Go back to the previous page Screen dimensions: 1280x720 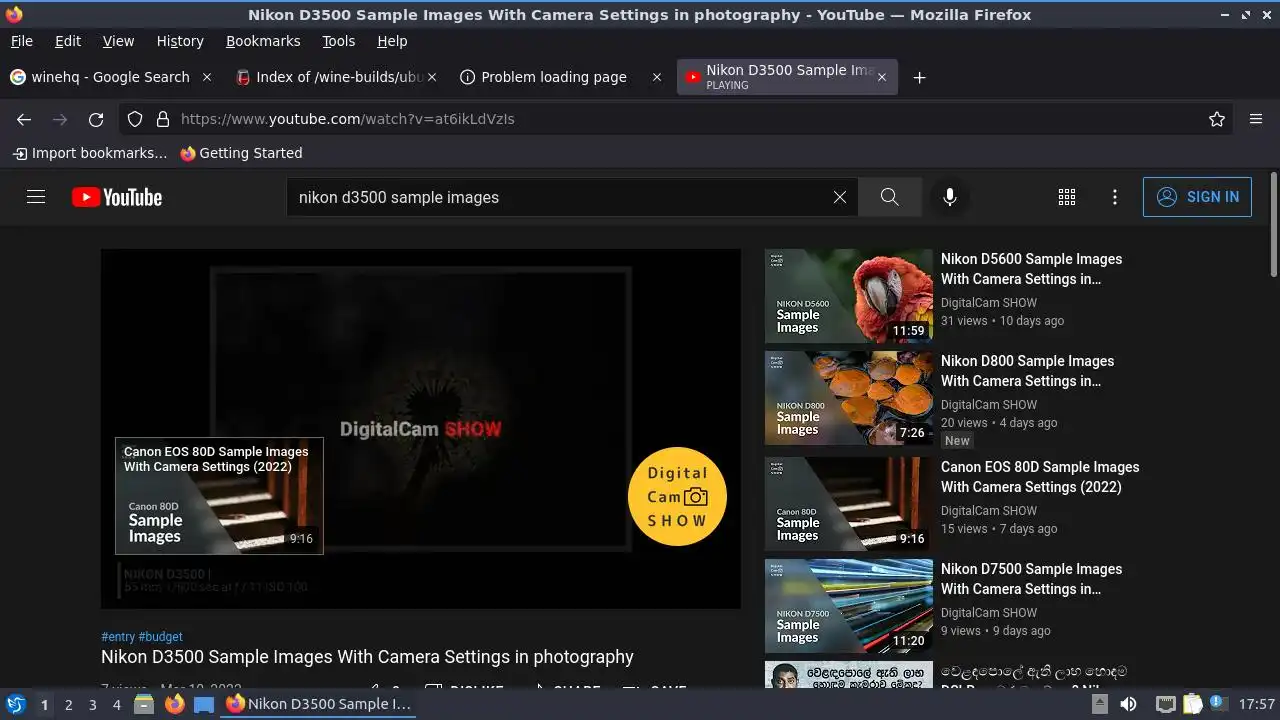point(24,119)
